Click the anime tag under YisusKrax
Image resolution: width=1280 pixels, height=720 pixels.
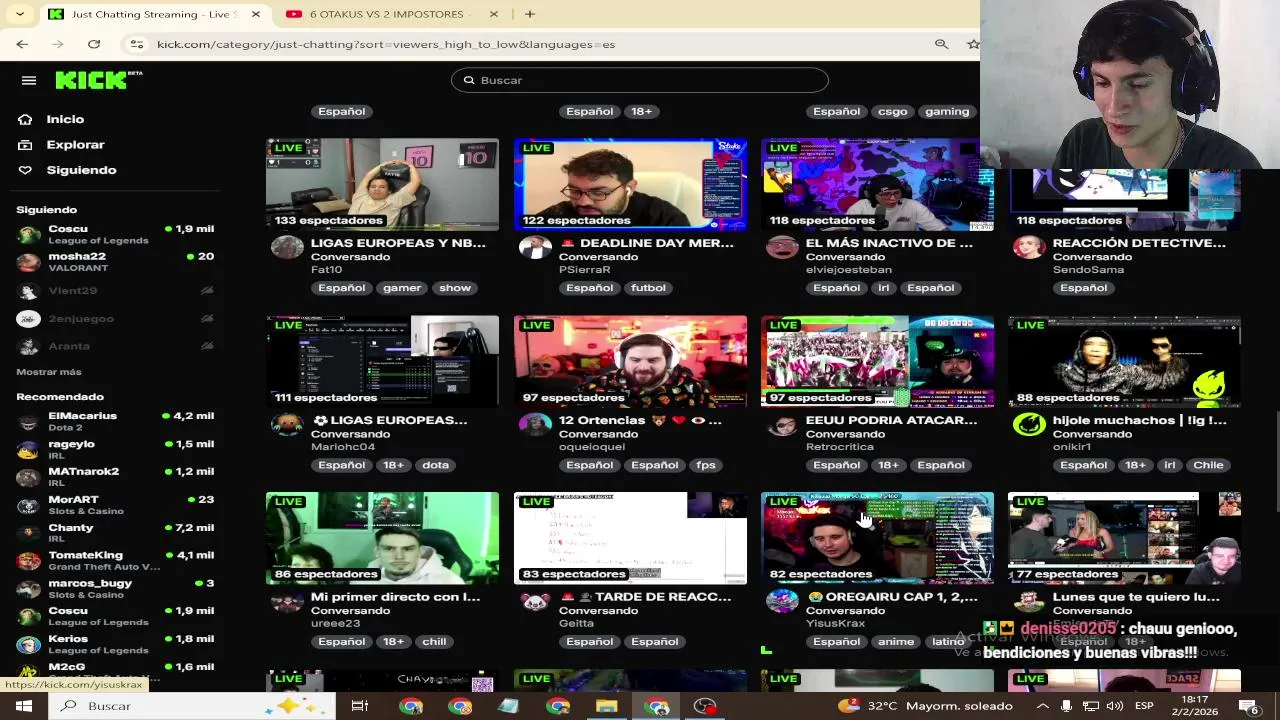(x=896, y=642)
